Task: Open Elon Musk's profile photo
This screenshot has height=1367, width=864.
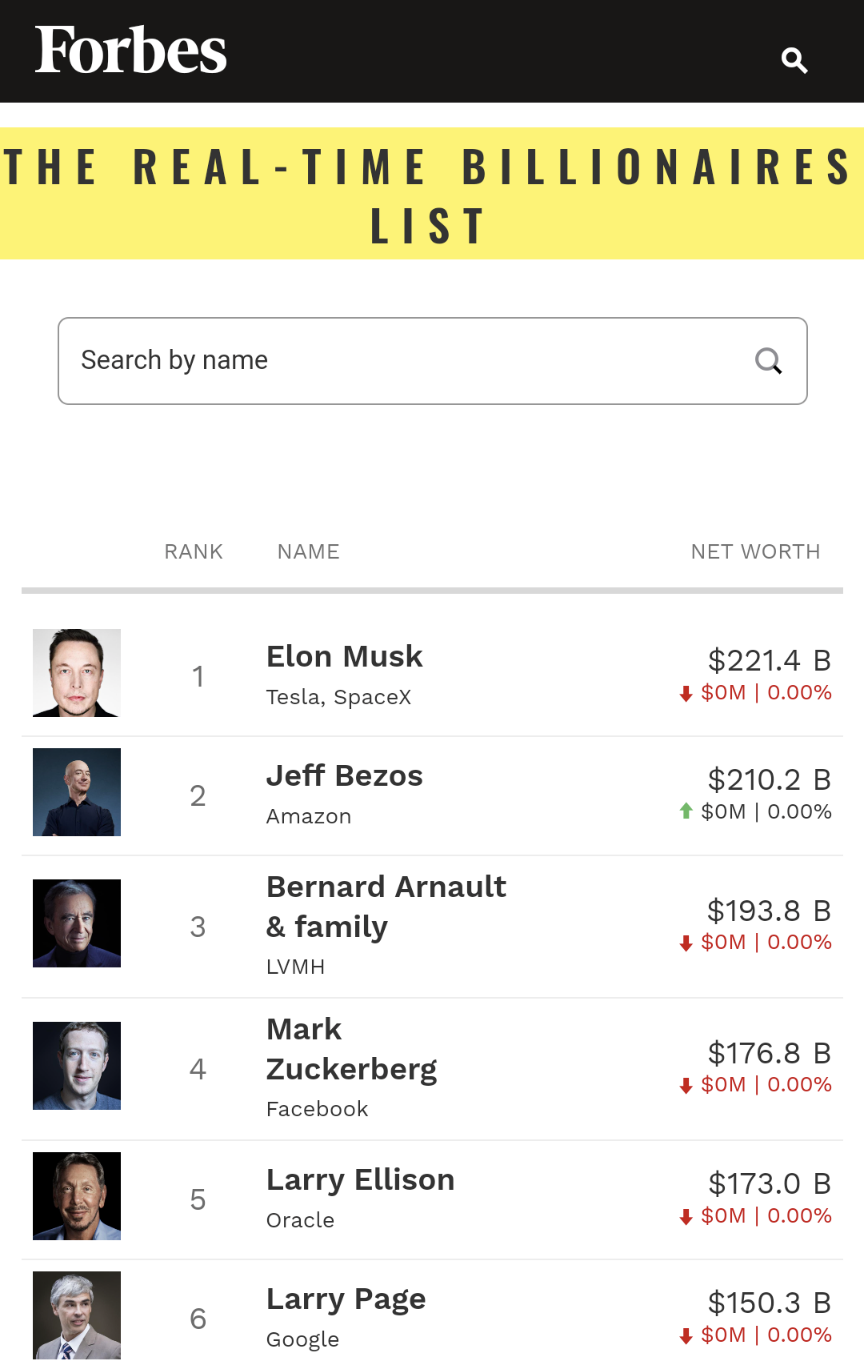Action: point(77,673)
